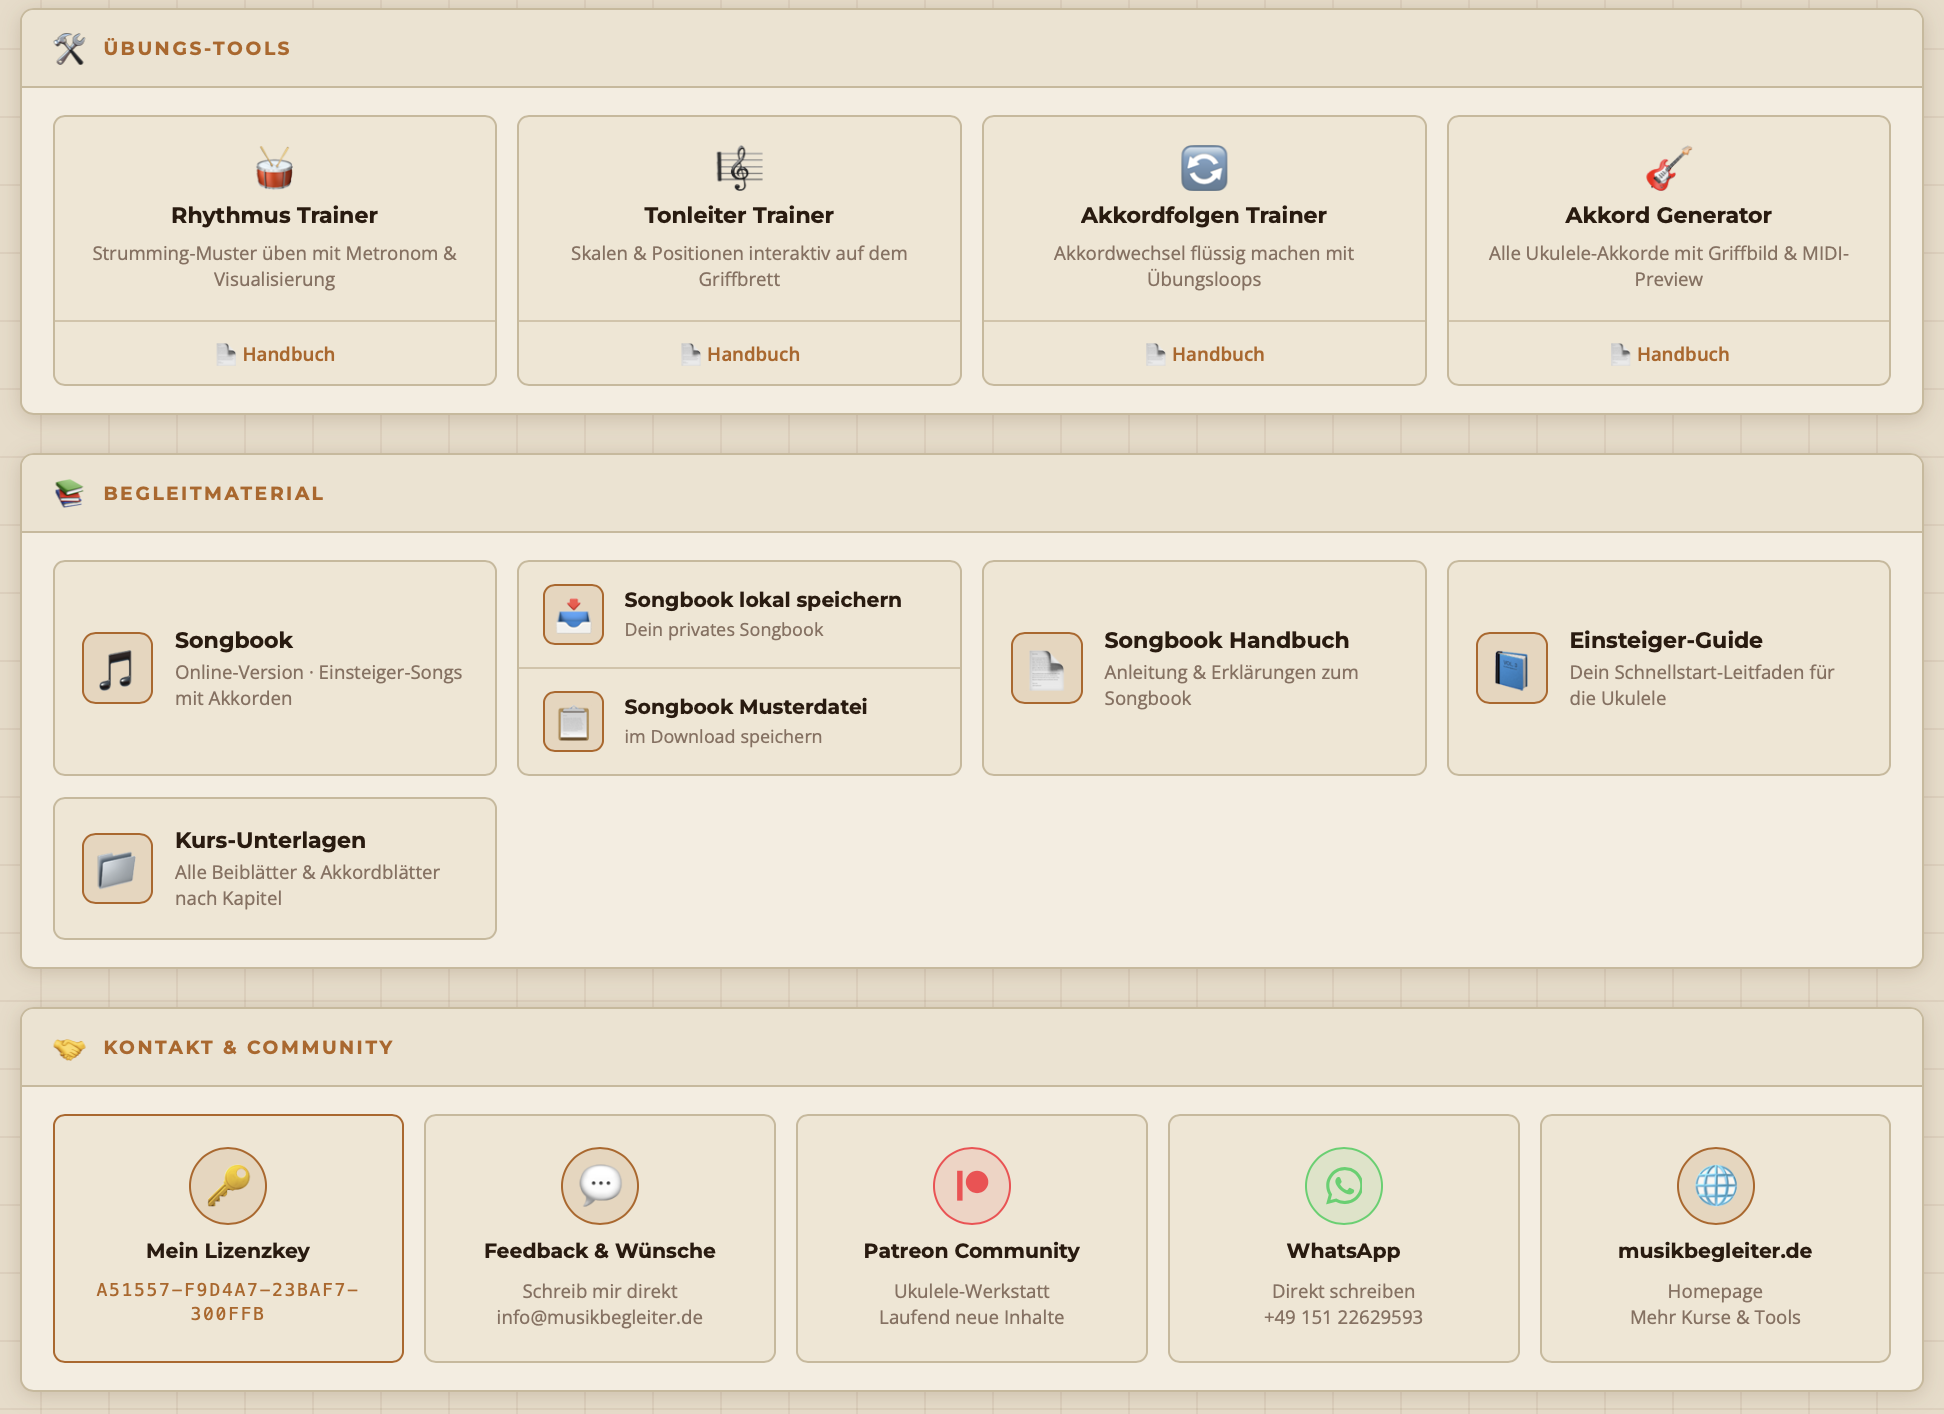
Task: Select the Akkord Generator guitar icon
Action: pyautogui.click(x=1668, y=168)
